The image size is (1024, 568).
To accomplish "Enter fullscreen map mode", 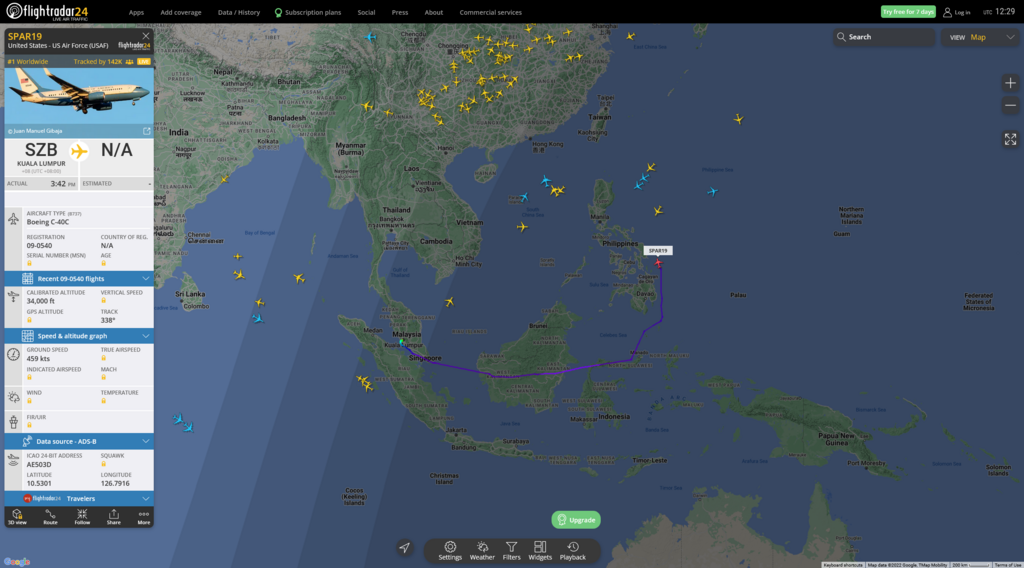I will (1010, 139).
